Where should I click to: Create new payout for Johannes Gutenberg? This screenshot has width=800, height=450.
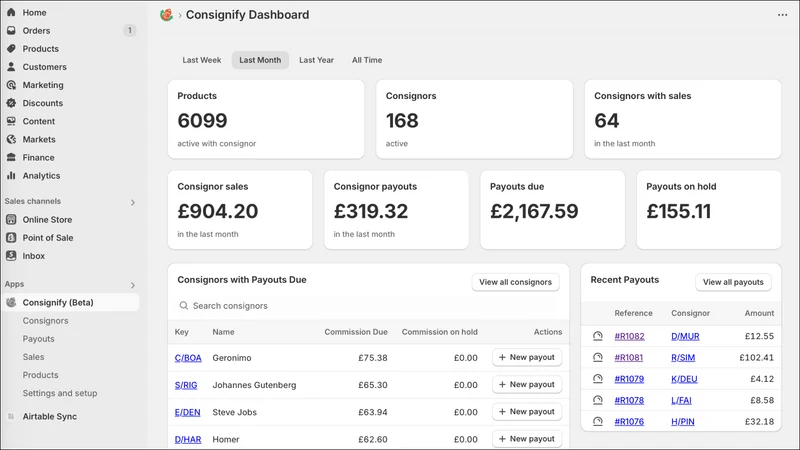coord(527,384)
